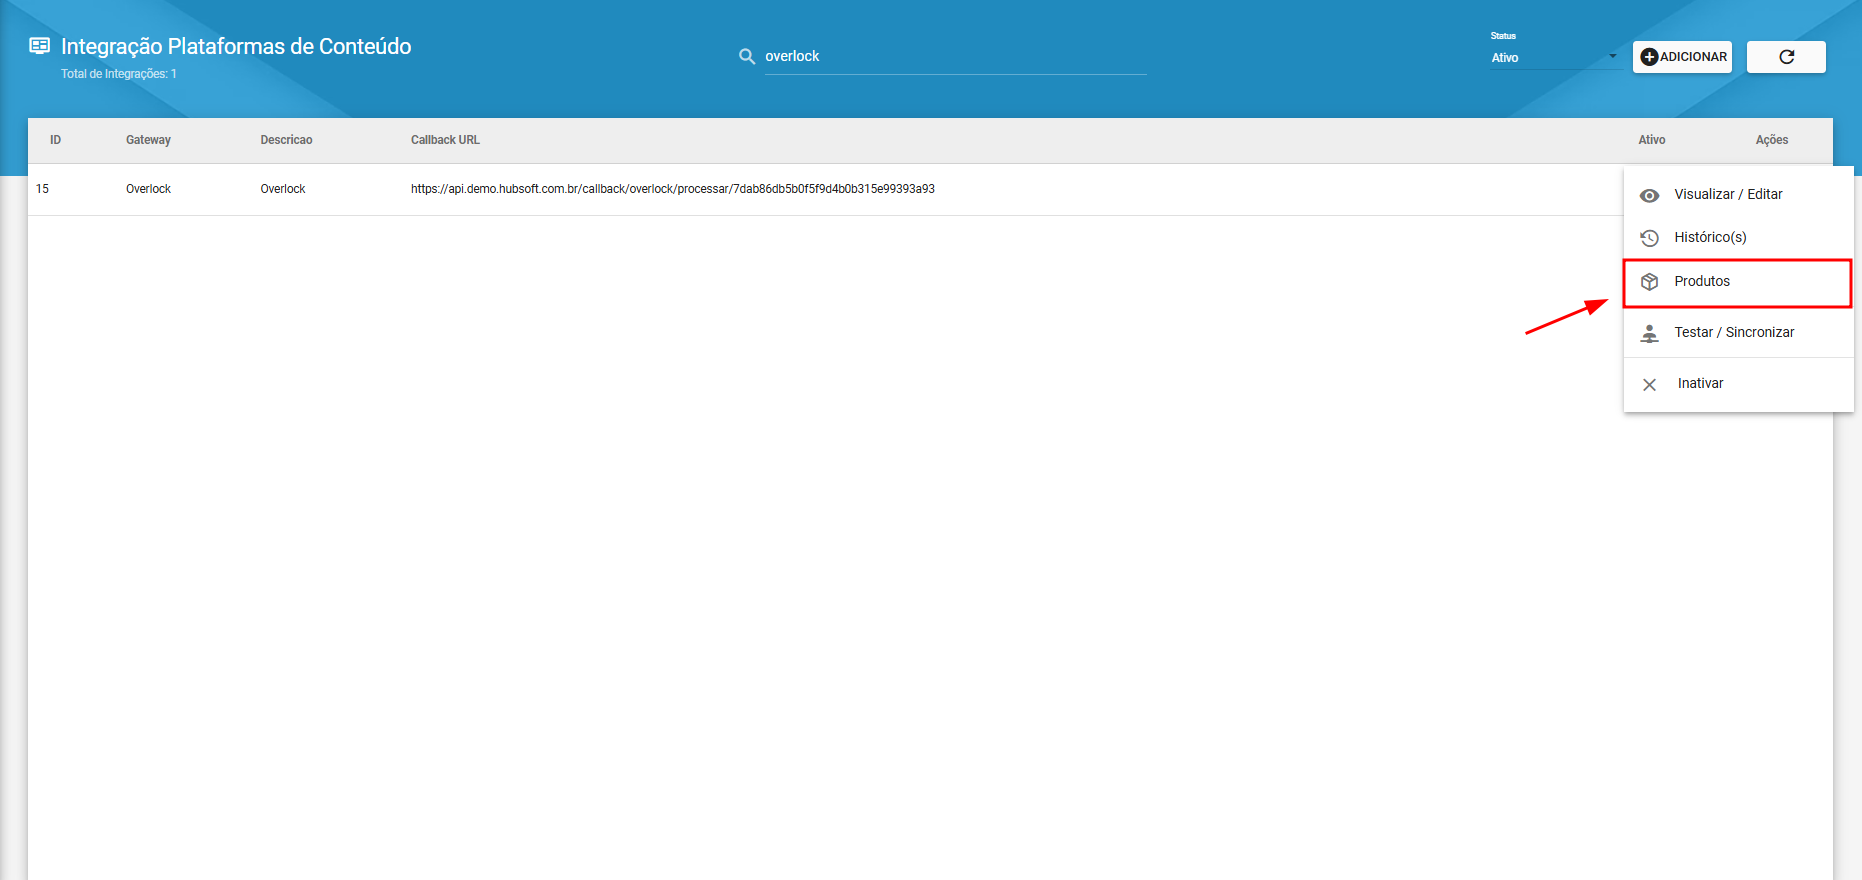
Task: Sort by ID column header
Action: pyautogui.click(x=56, y=140)
